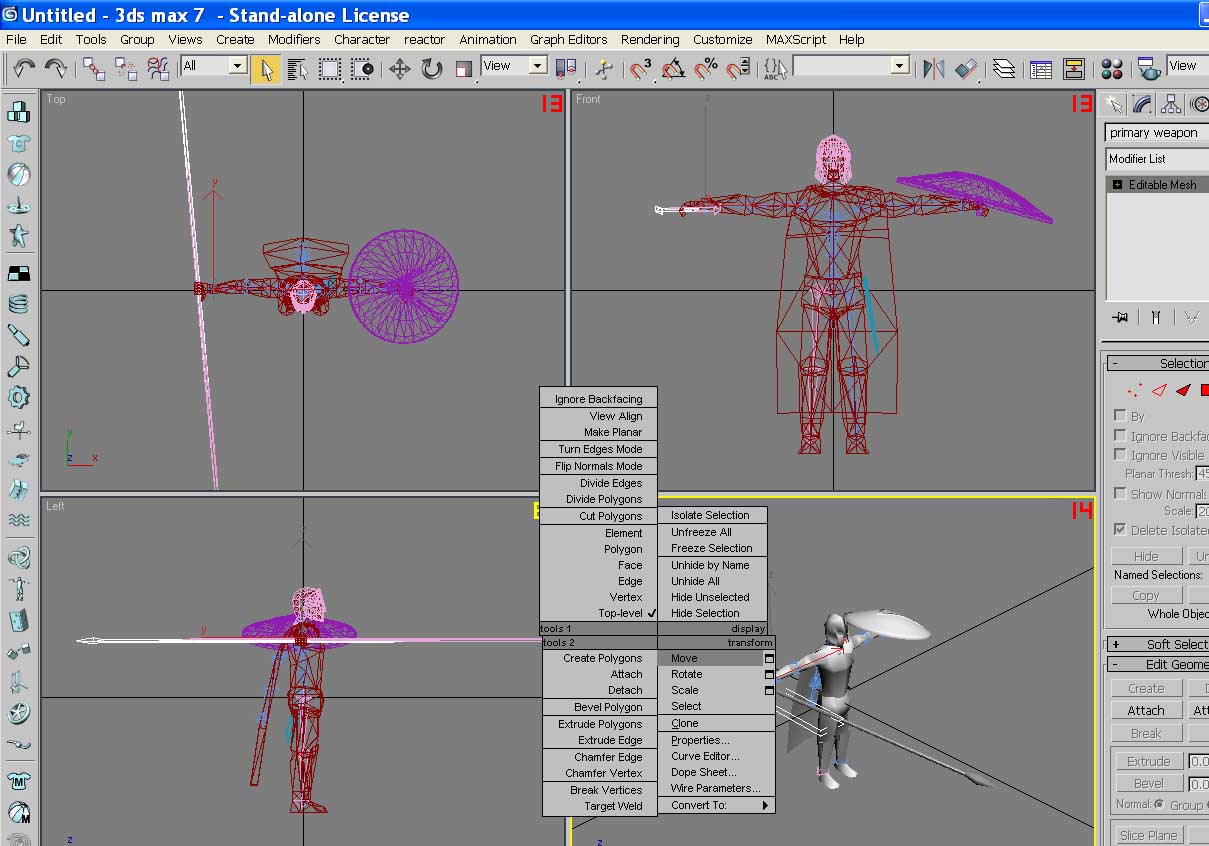Viewport: 1209px width, 846px height.
Task: Open the Schematic View tool
Action: 1074,68
